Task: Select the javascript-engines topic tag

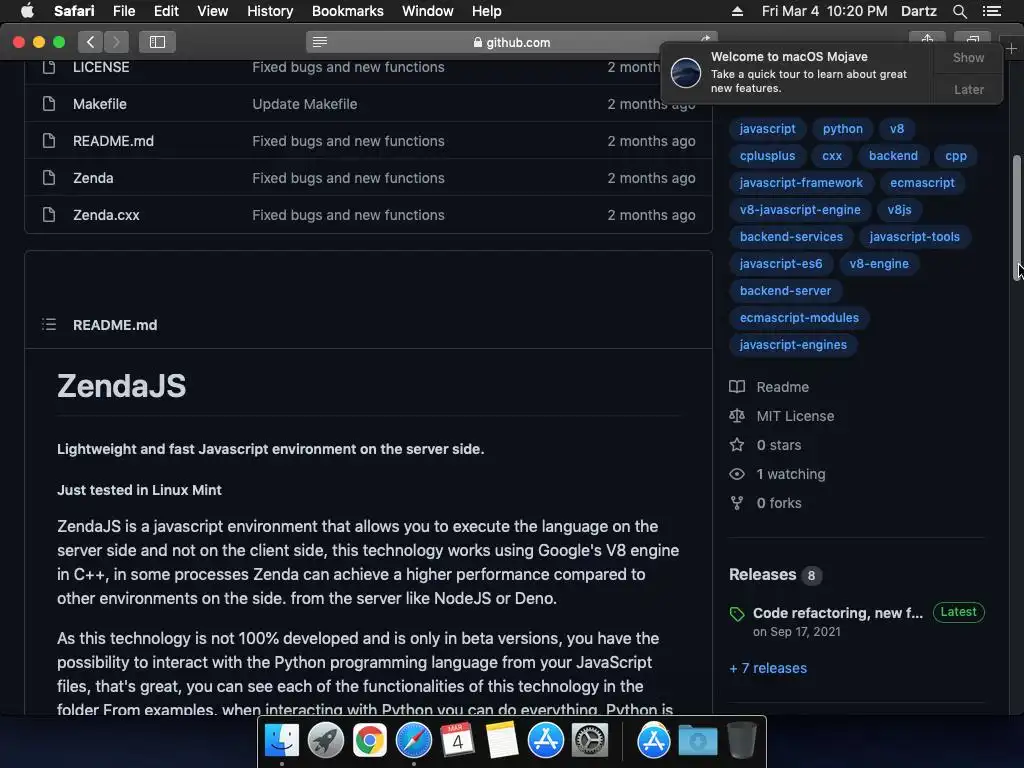Action: tap(793, 345)
